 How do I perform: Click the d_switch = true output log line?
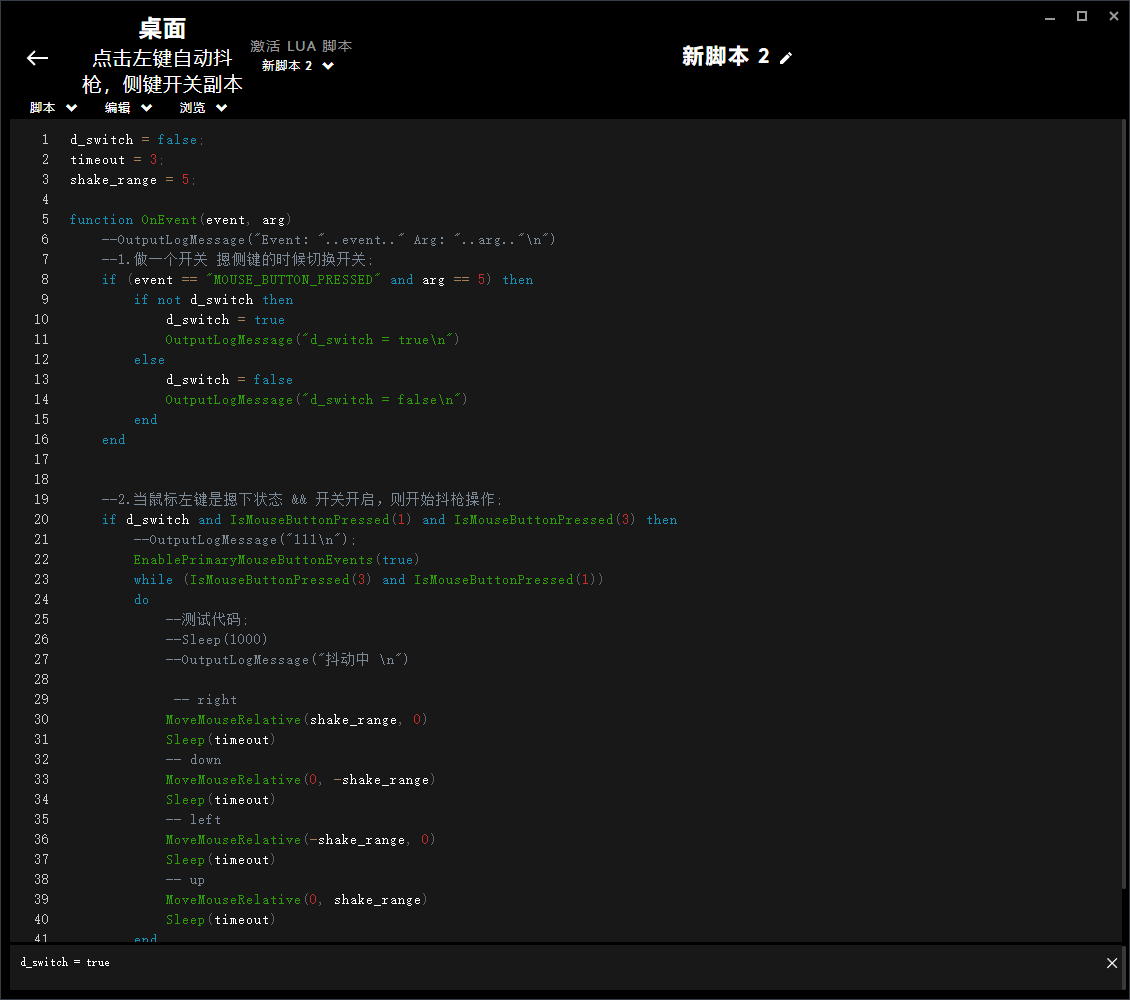pos(66,962)
